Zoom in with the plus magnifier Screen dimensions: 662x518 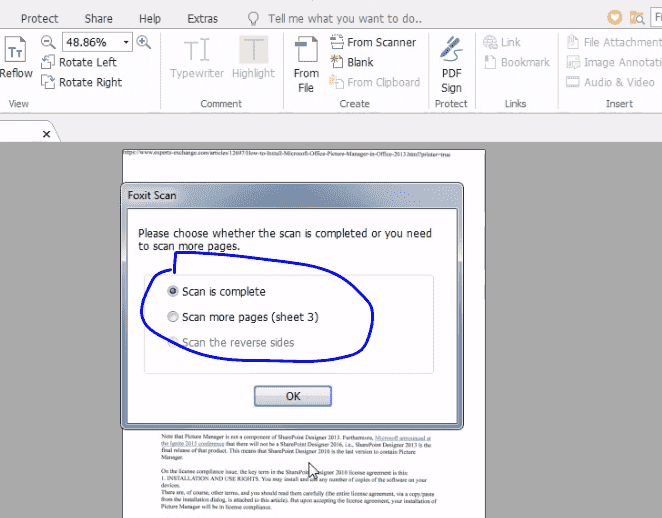pos(144,42)
